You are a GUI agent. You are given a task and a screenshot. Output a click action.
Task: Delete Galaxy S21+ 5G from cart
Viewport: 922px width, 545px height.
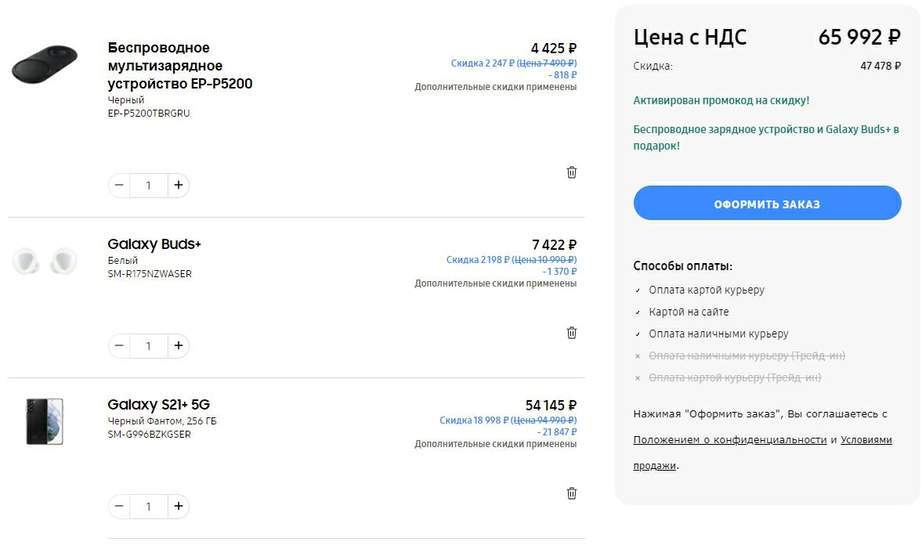point(572,493)
